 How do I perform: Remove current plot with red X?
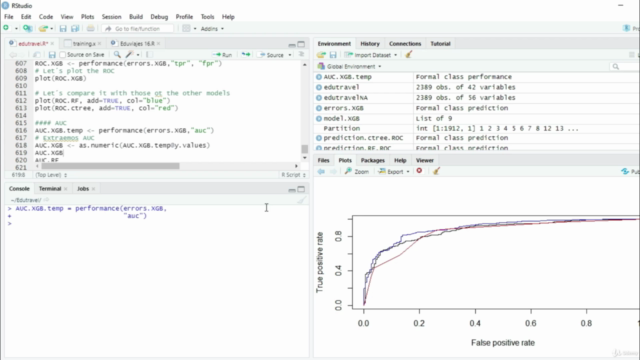click(x=419, y=171)
